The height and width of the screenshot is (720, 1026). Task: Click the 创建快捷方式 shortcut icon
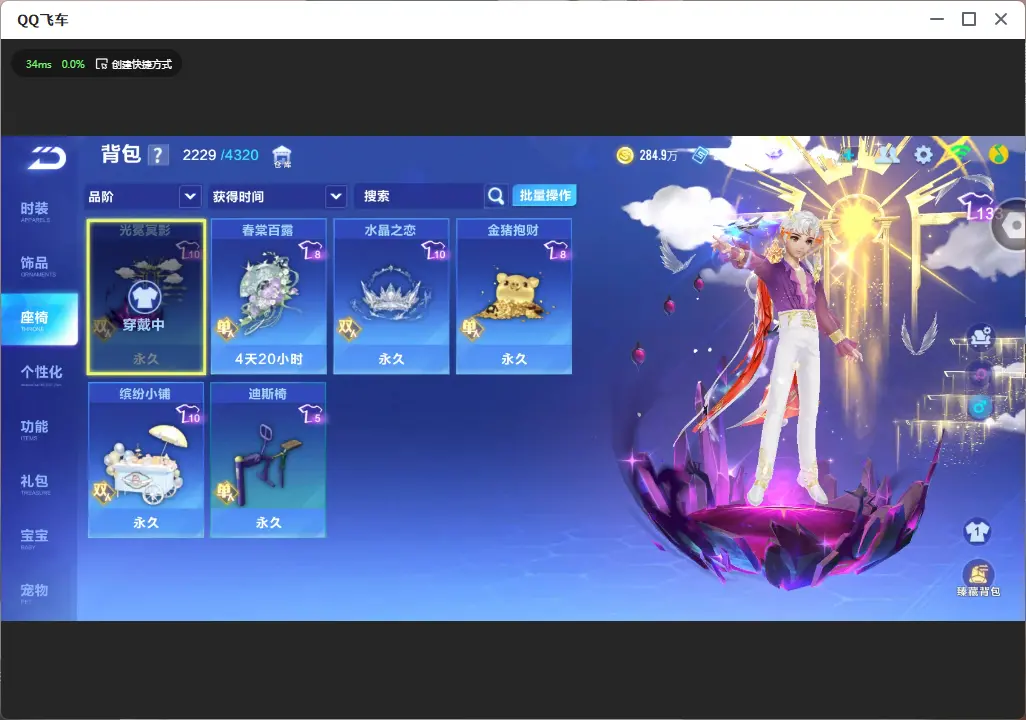[101, 64]
